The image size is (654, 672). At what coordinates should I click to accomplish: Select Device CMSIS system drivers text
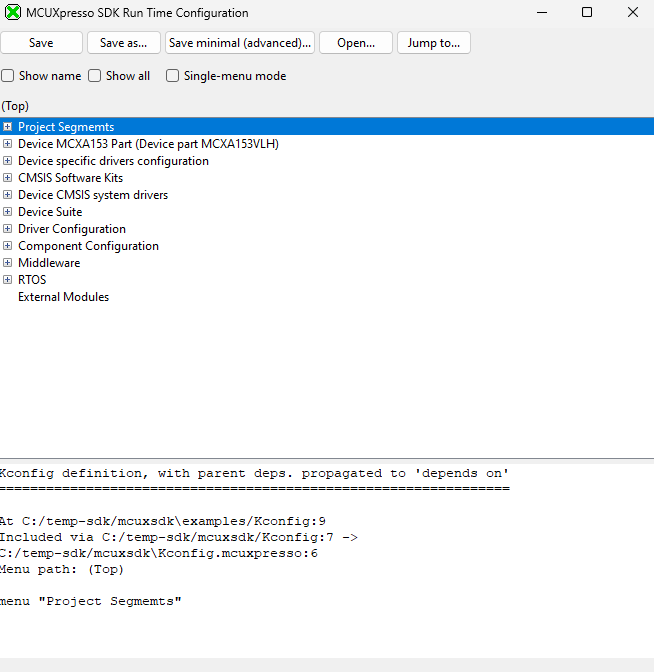click(x=93, y=195)
